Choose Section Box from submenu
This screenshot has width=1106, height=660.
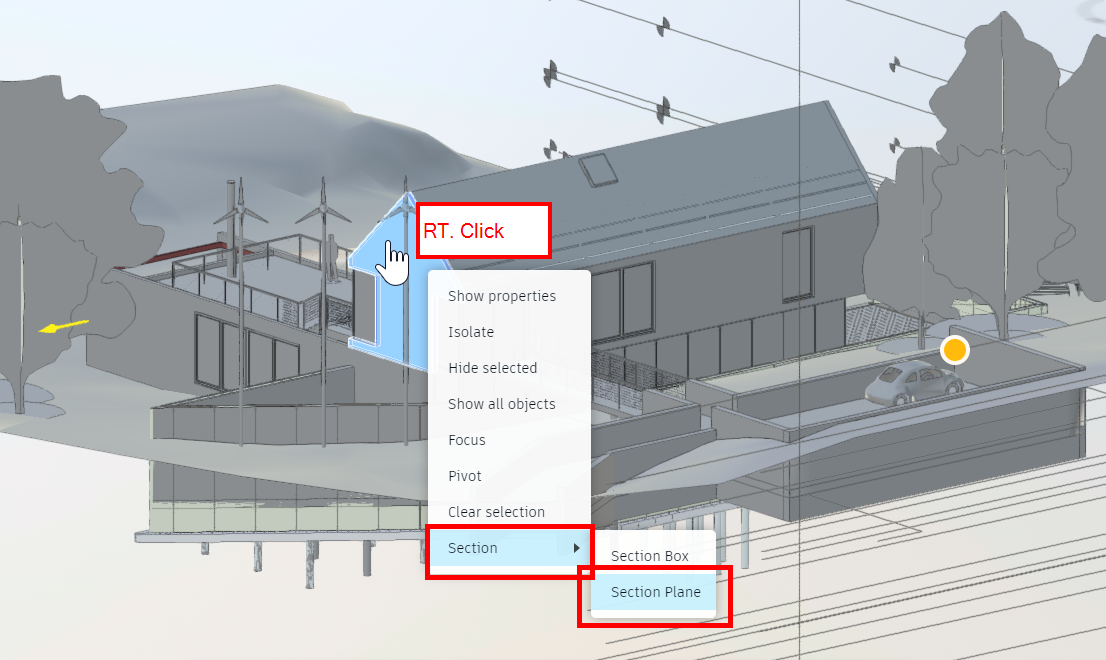(x=653, y=556)
